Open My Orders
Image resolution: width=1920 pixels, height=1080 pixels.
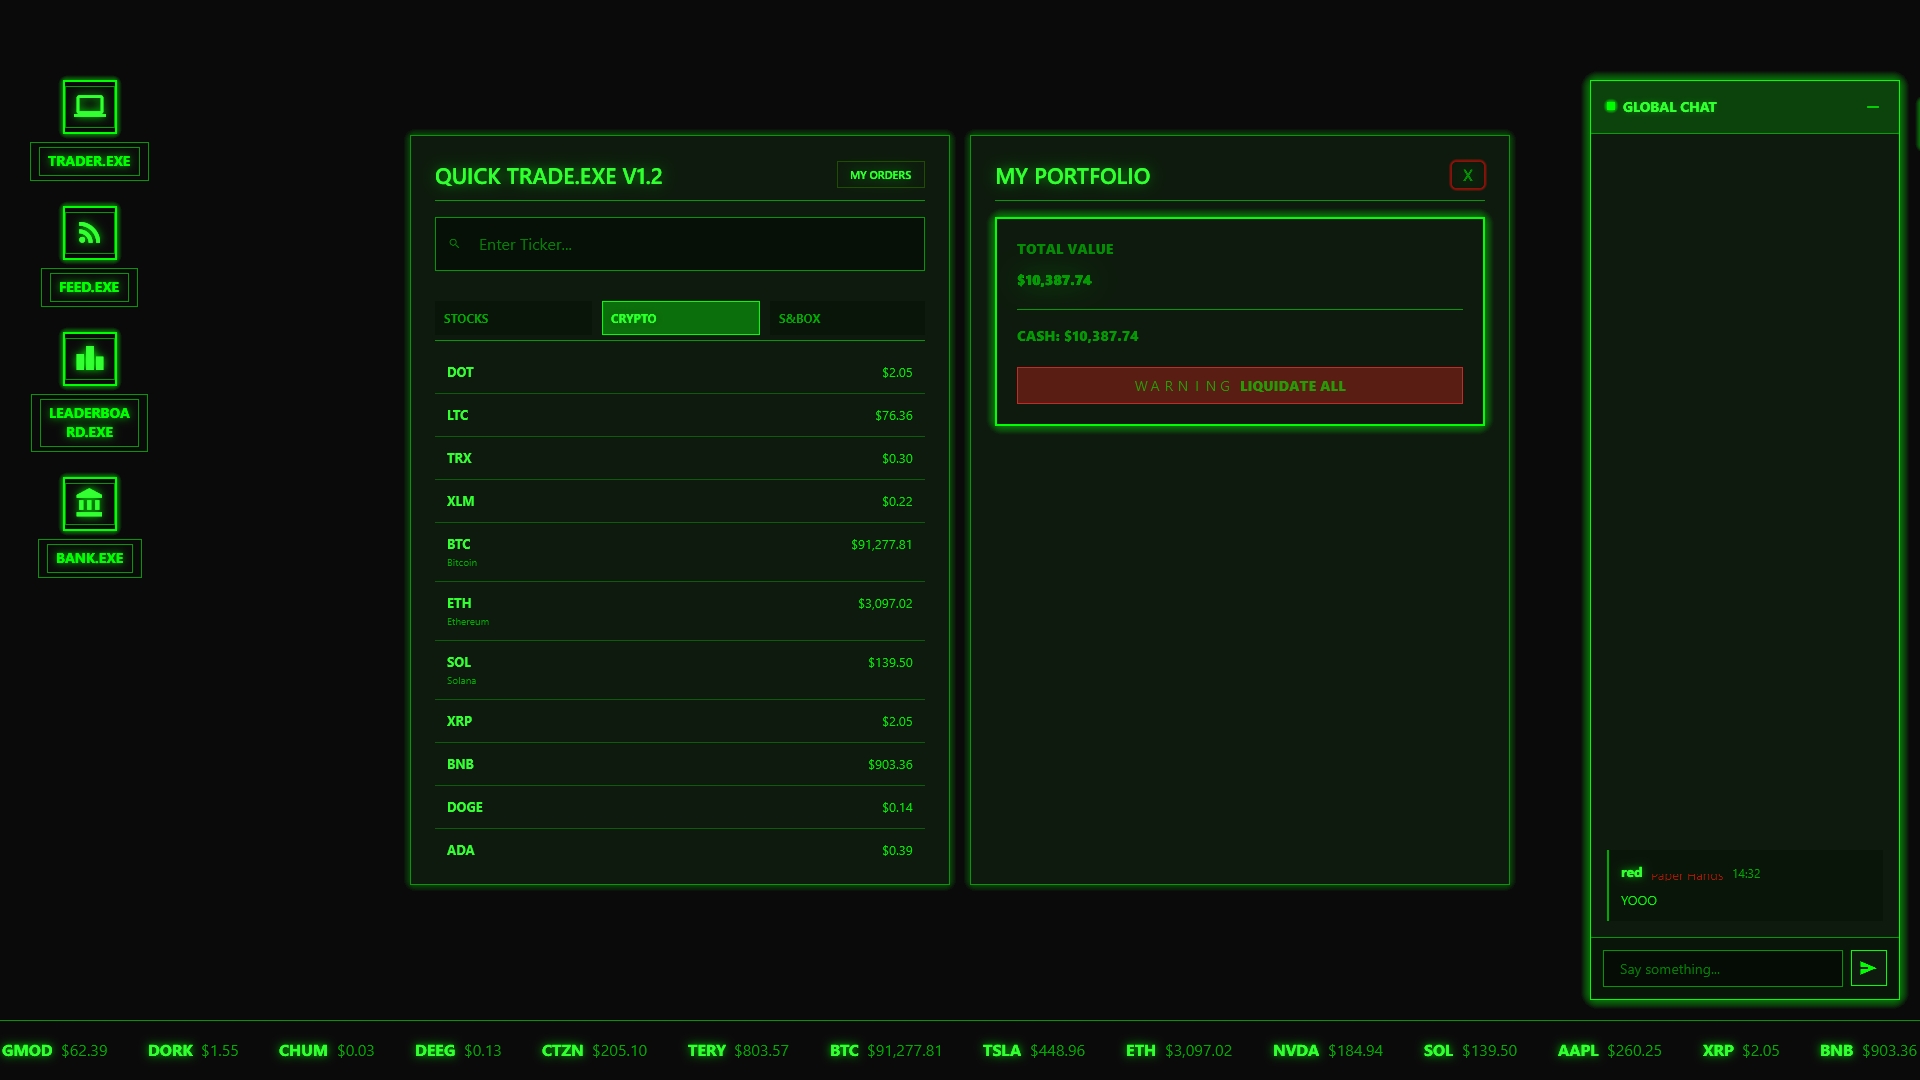(x=880, y=175)
